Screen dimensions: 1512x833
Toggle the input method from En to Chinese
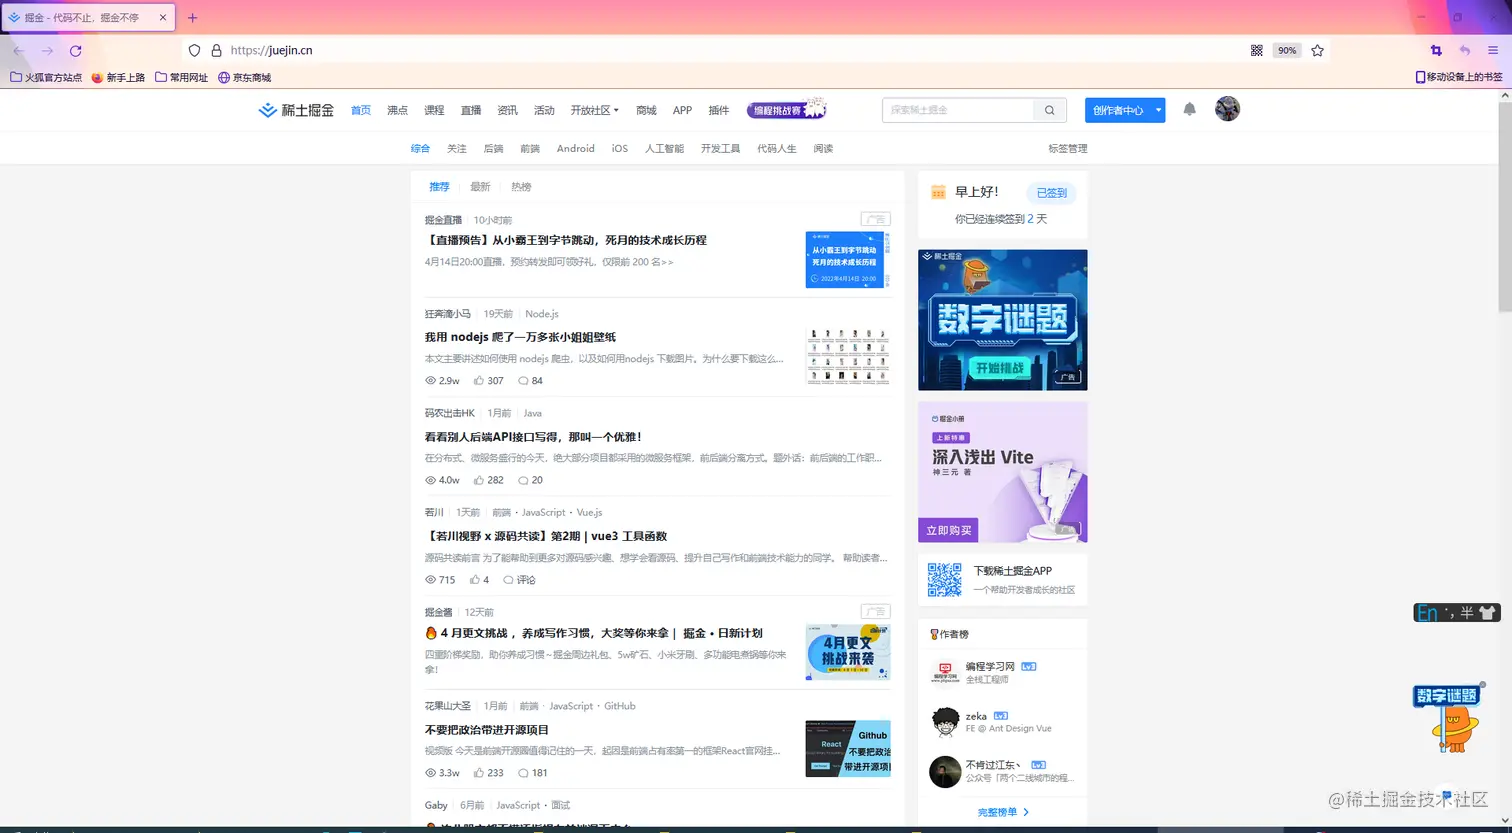coord(1426,611)
